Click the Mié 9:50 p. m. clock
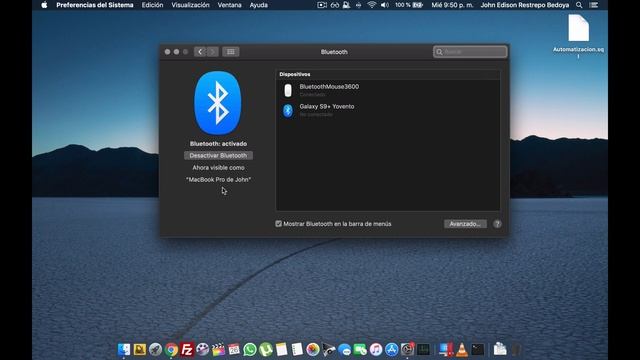 (x=452, y=5)
